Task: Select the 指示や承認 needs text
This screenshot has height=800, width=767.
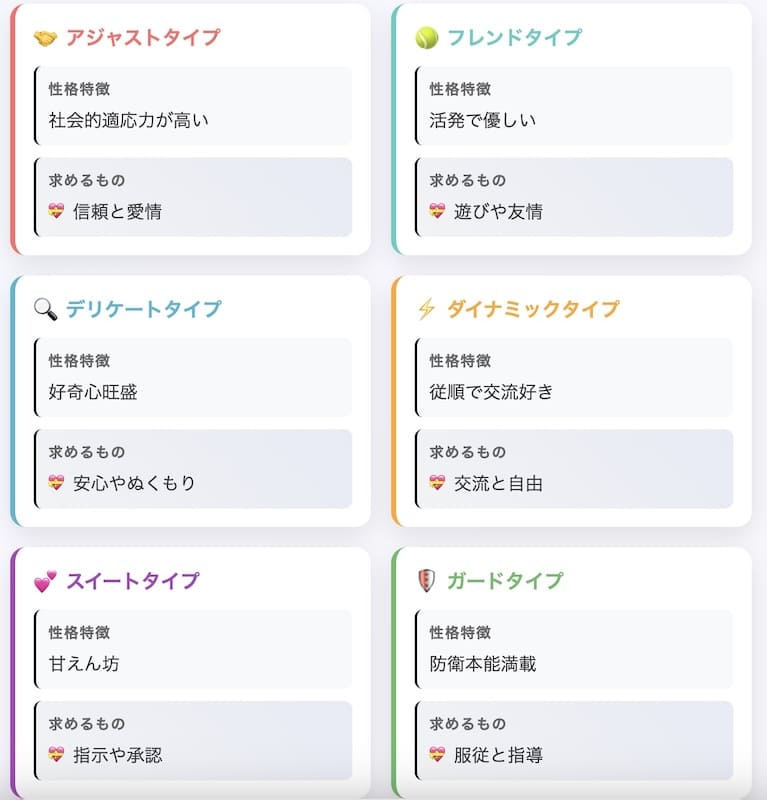Action: tap(117, 755)
